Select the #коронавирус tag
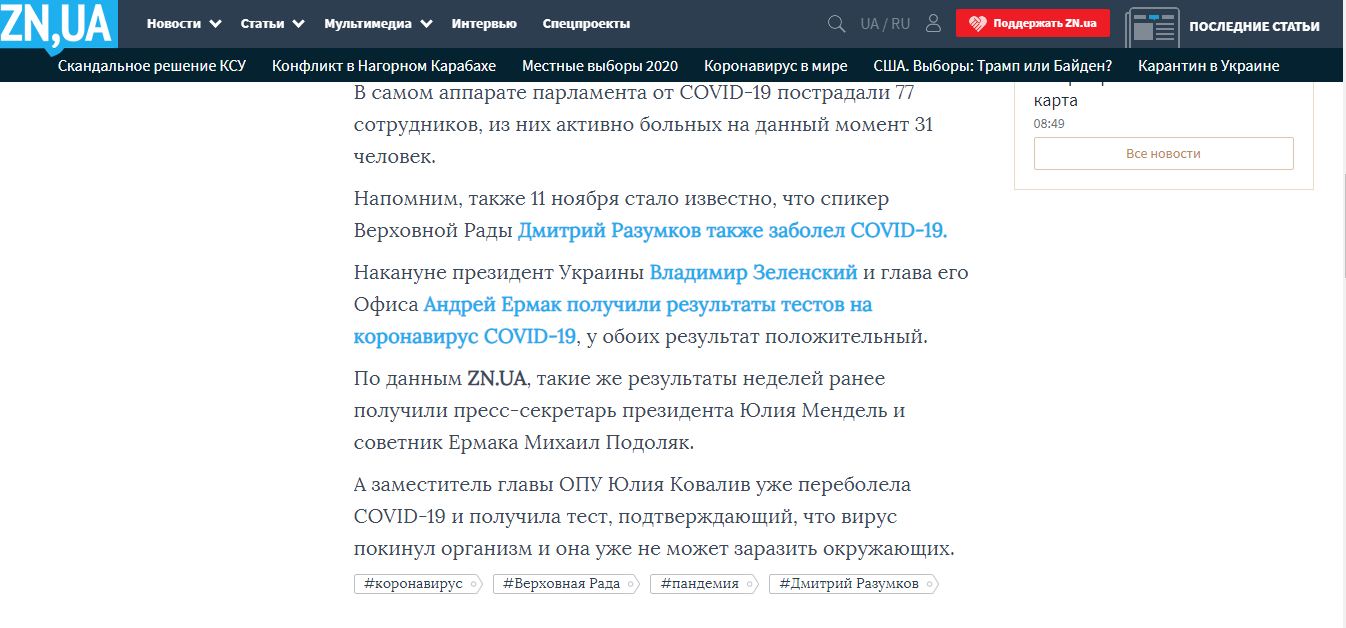This screenshot has width=1346, height=628. pos(414,584)
